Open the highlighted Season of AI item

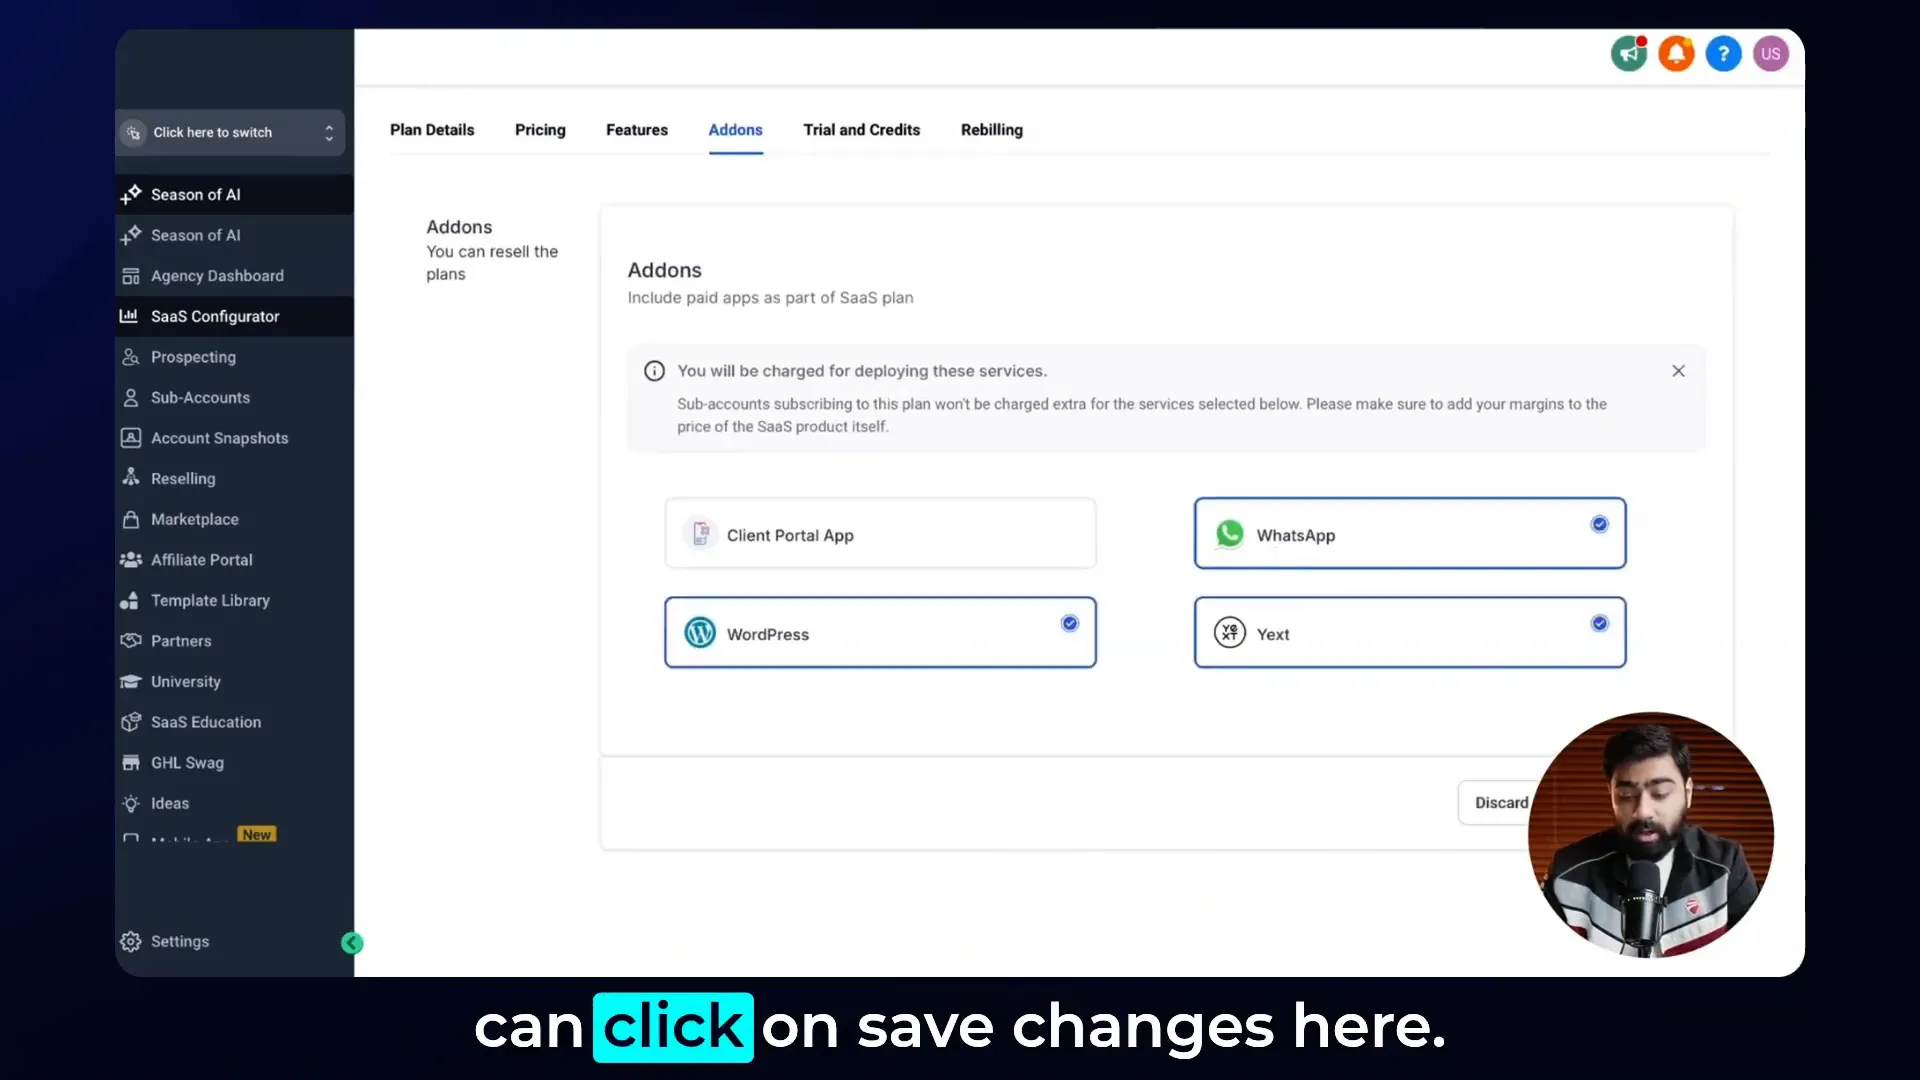pyautogui.click(x=234, y=195)
